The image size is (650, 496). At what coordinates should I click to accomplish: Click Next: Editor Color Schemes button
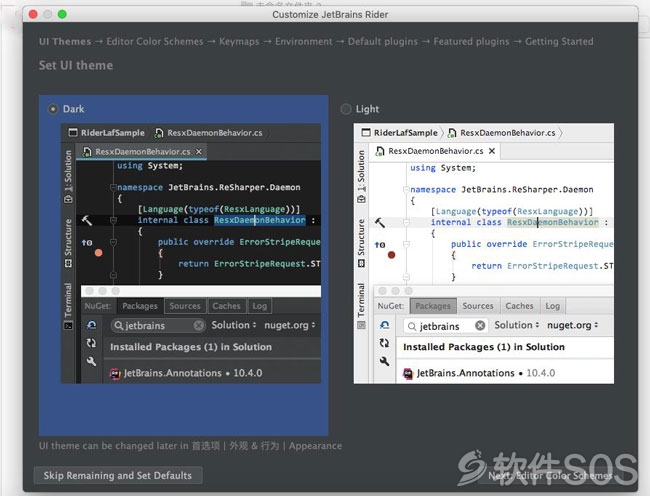(x=550, y=476)
